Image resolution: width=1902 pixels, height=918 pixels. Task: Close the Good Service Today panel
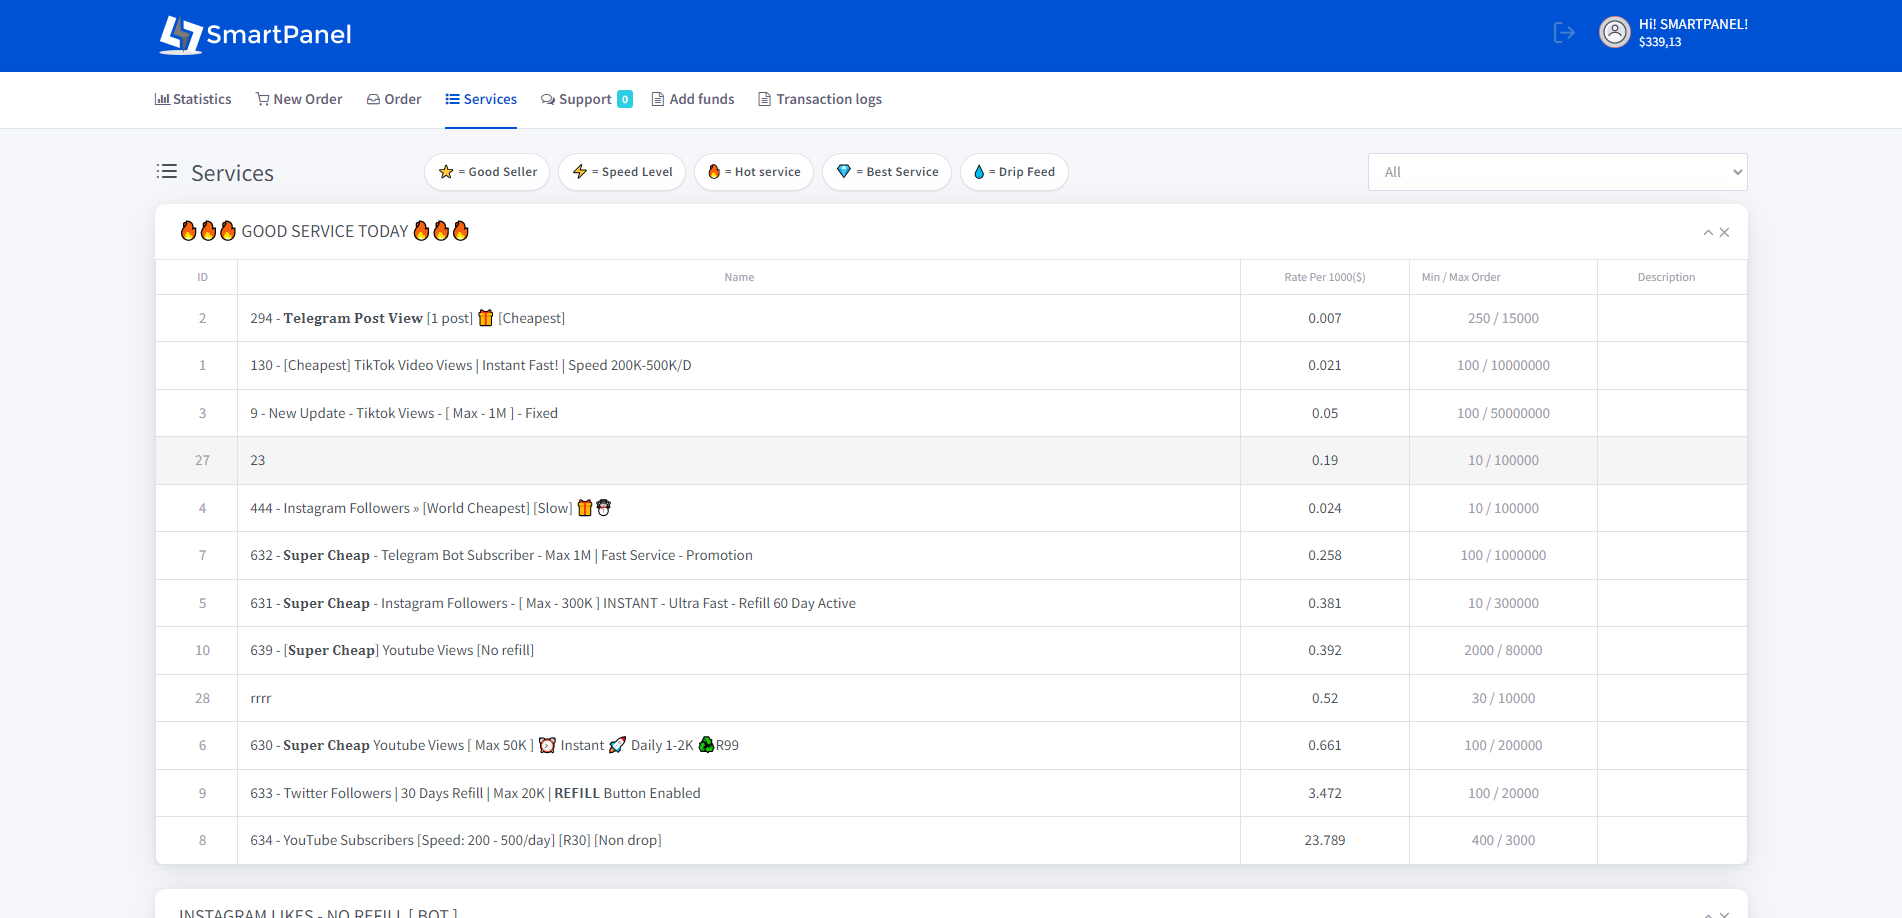(x=1725, y=233)
